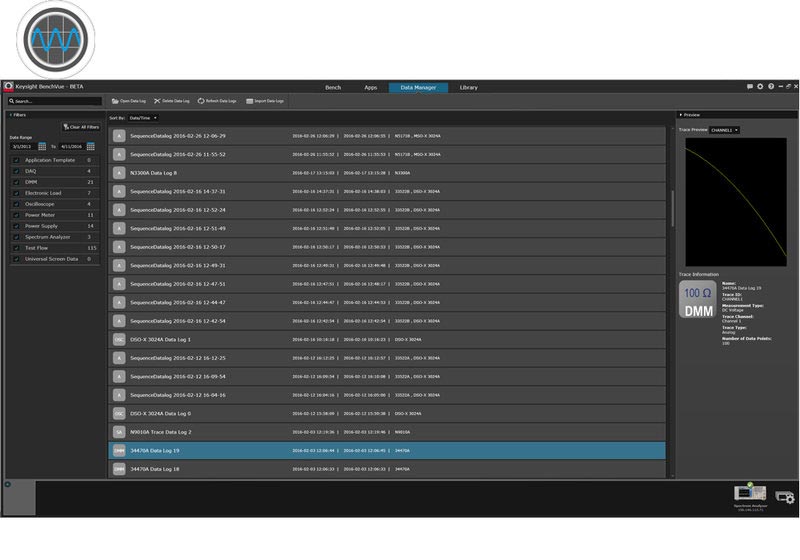The height and width of the screenshot is (560, 800).
Task: Click the Keysight BenchVue logo in title bar
Action: coord(8,87)
